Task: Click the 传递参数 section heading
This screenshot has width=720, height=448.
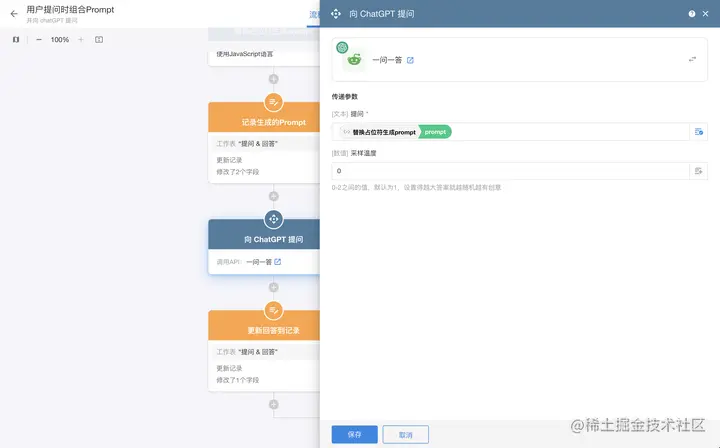Action: pyautogui.click(x=344, y=96)
